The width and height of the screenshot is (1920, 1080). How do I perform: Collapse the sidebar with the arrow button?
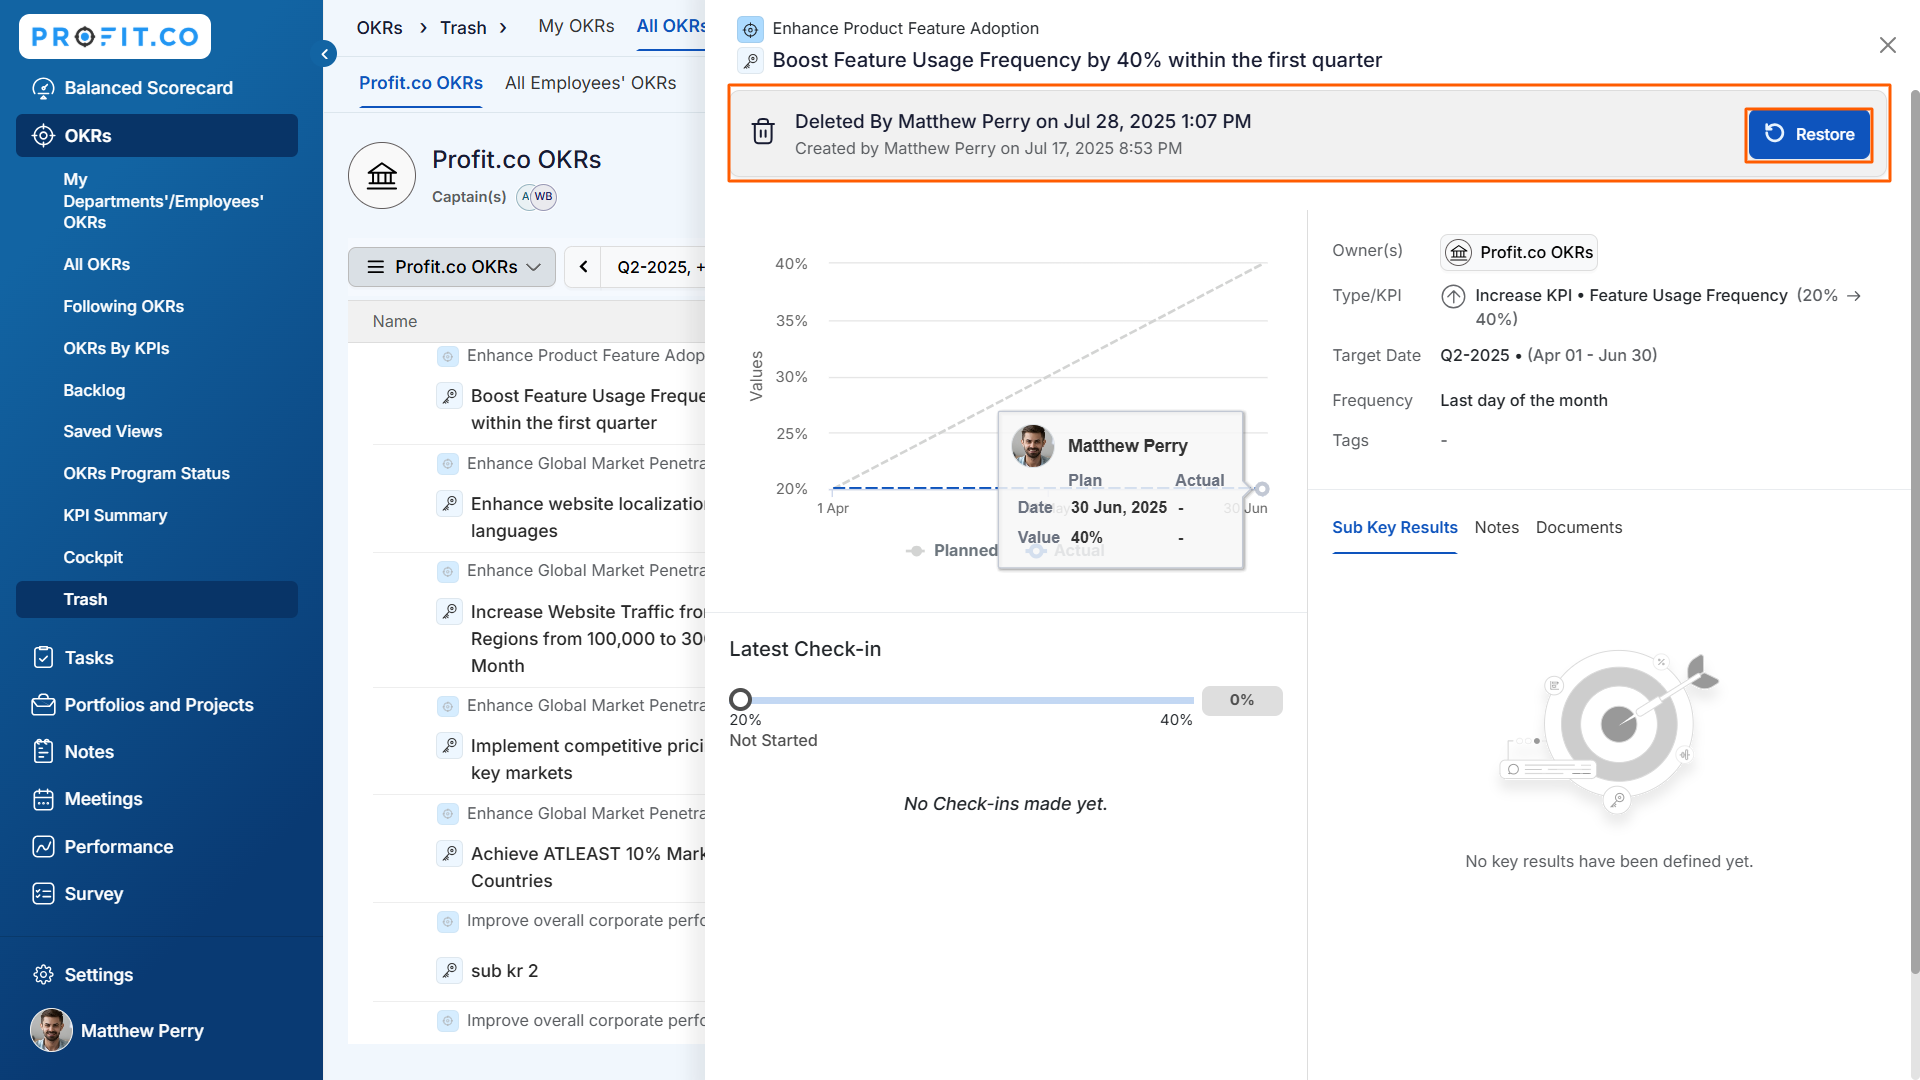(324, 54)
